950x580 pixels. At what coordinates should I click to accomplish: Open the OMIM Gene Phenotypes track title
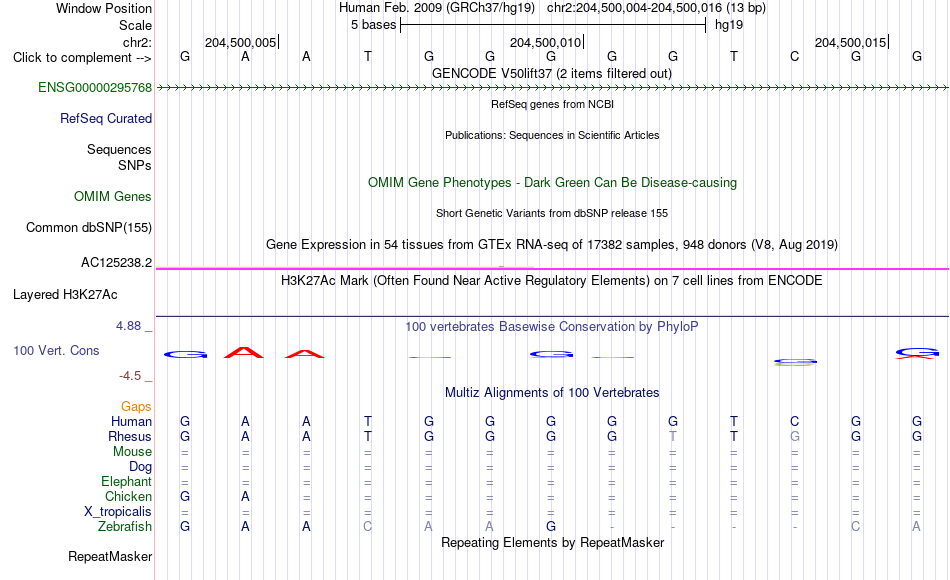[x=552, y=182]
